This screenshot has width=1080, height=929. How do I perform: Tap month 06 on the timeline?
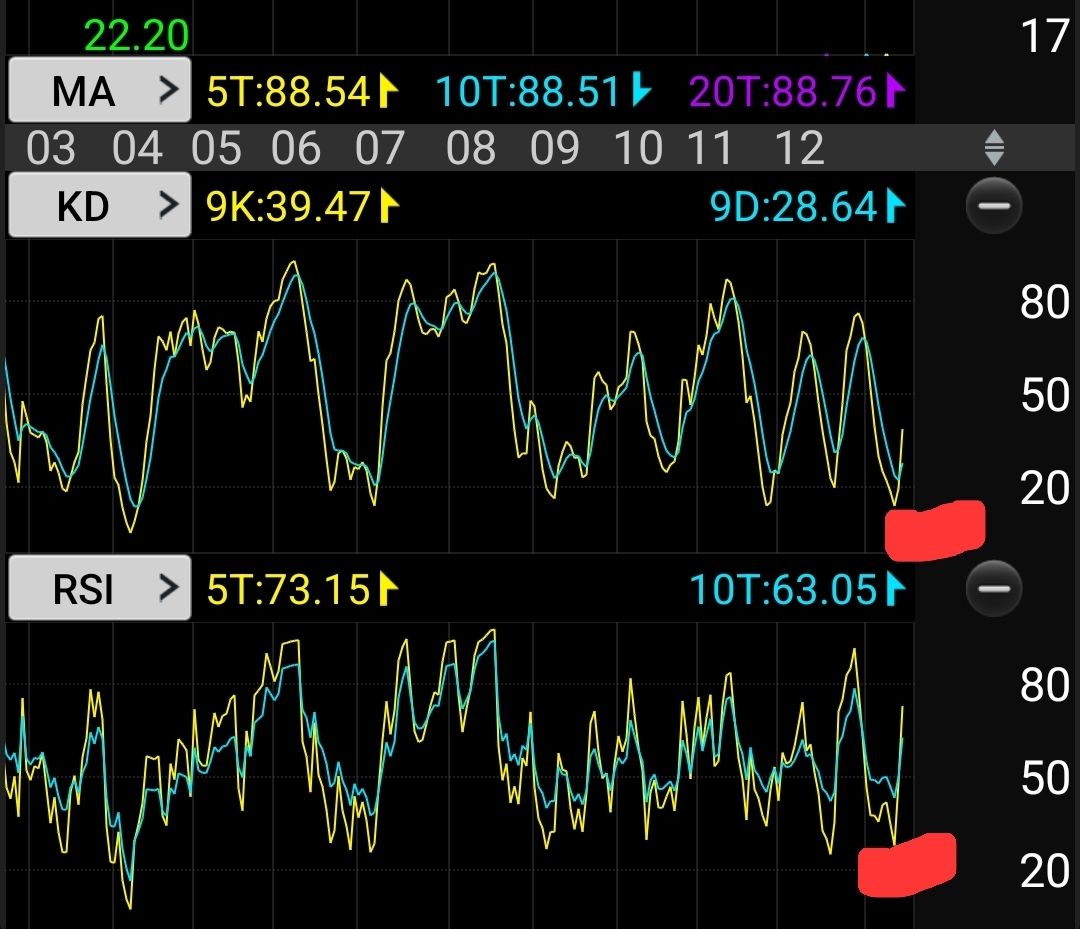pos(295,147)
